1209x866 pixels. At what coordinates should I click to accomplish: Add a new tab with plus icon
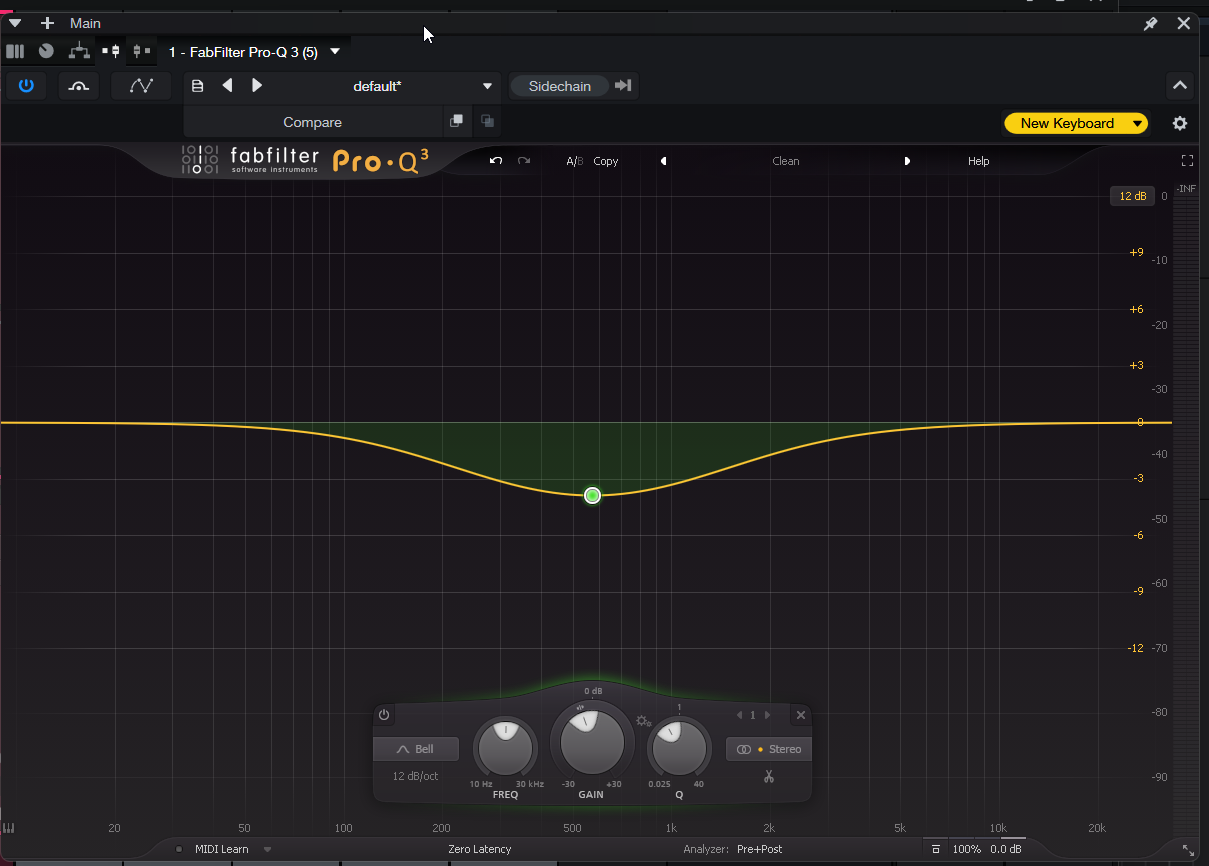click(47, 23)
